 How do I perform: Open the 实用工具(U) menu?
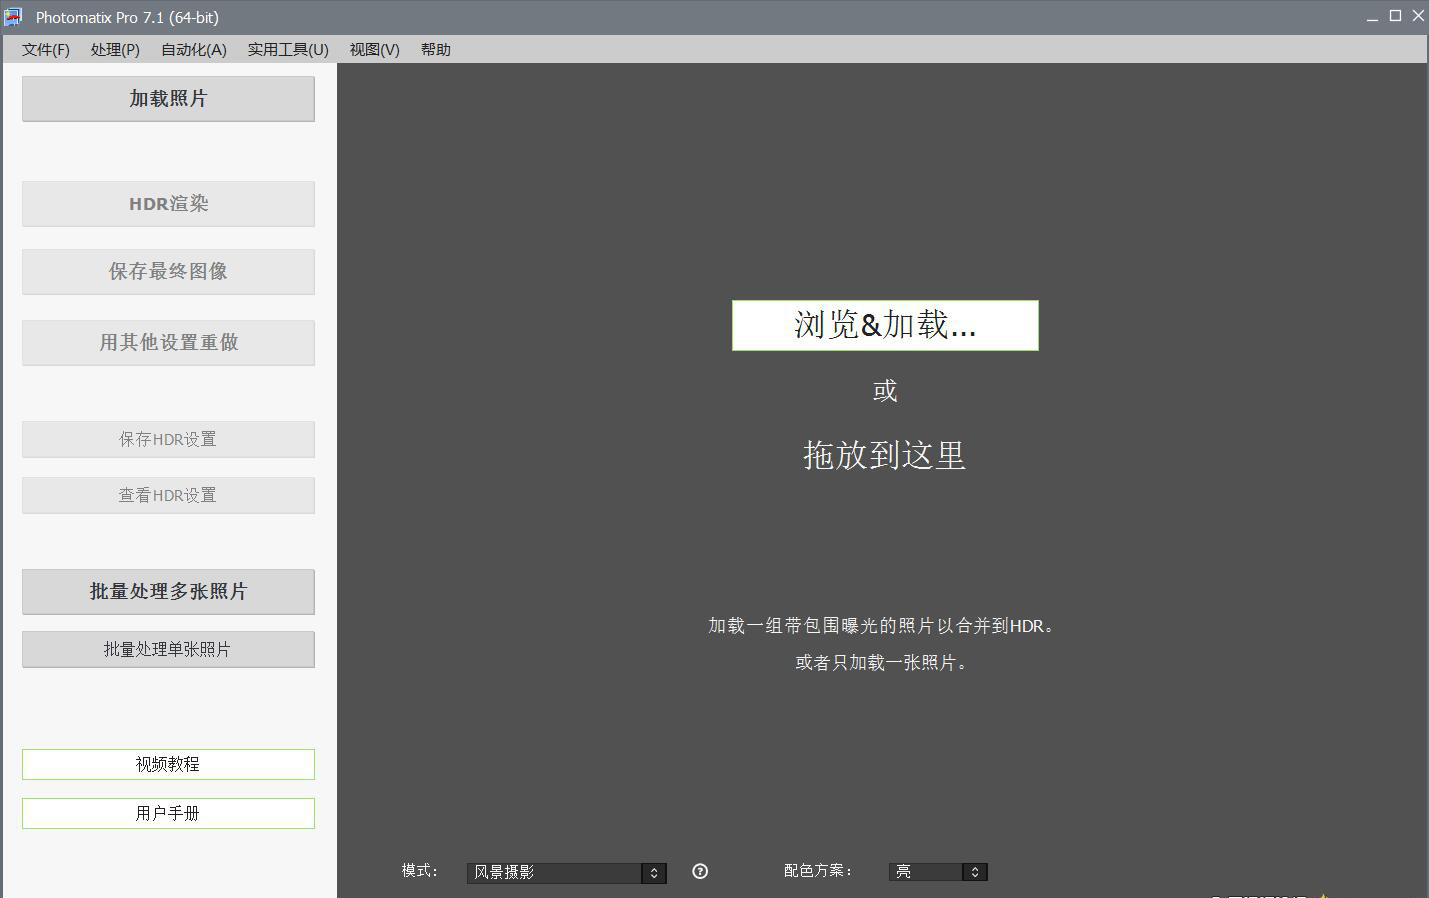[x=288, y=50]
